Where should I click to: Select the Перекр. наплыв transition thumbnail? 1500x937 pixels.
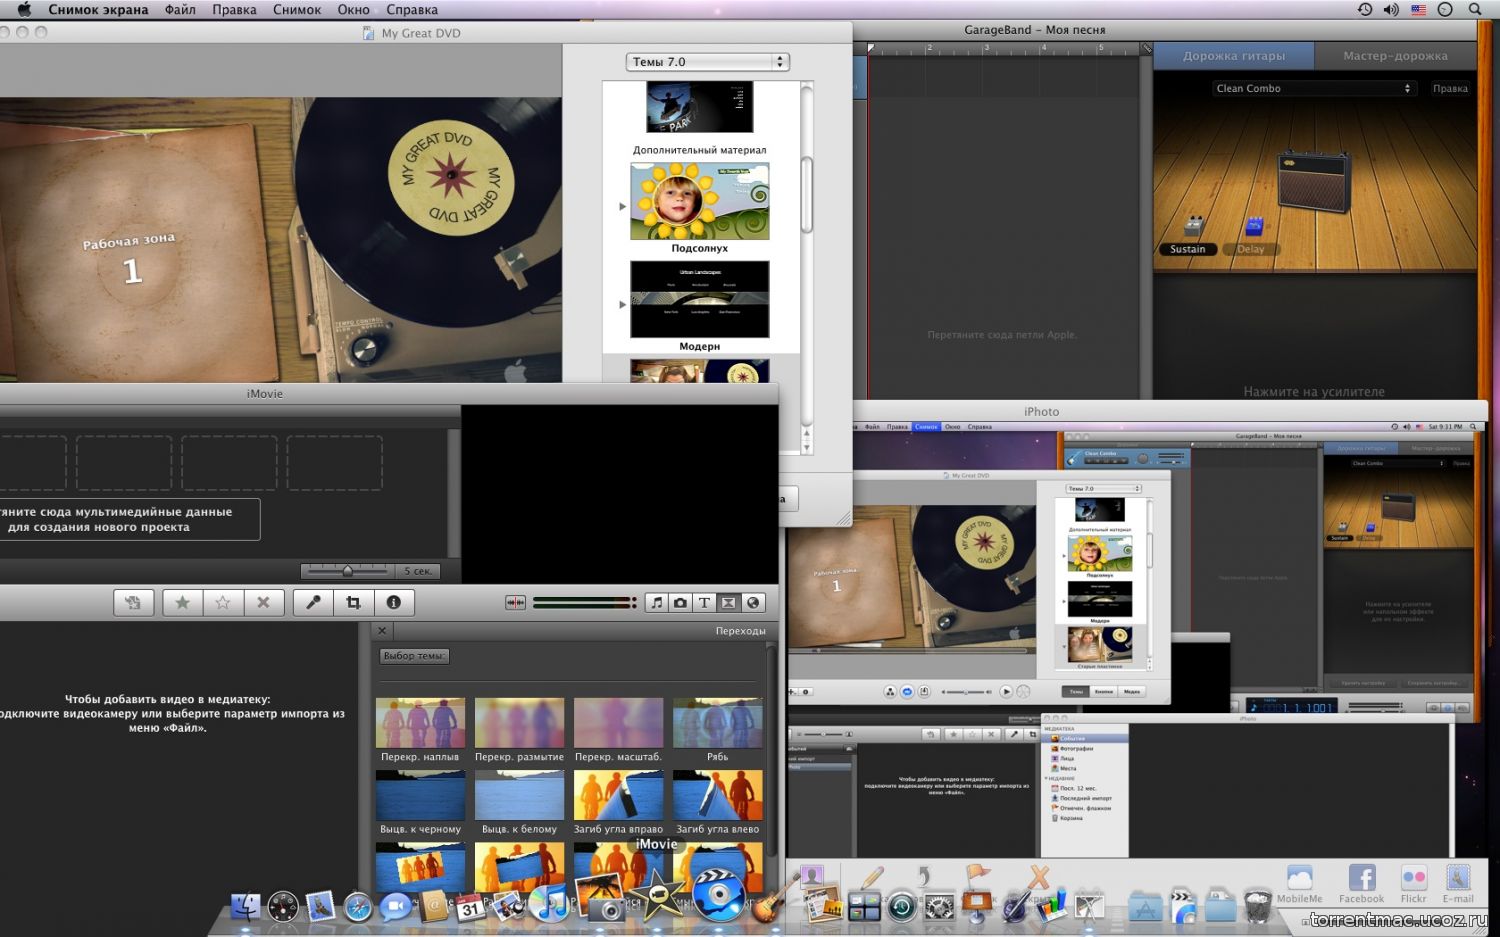tap(420, 723)
